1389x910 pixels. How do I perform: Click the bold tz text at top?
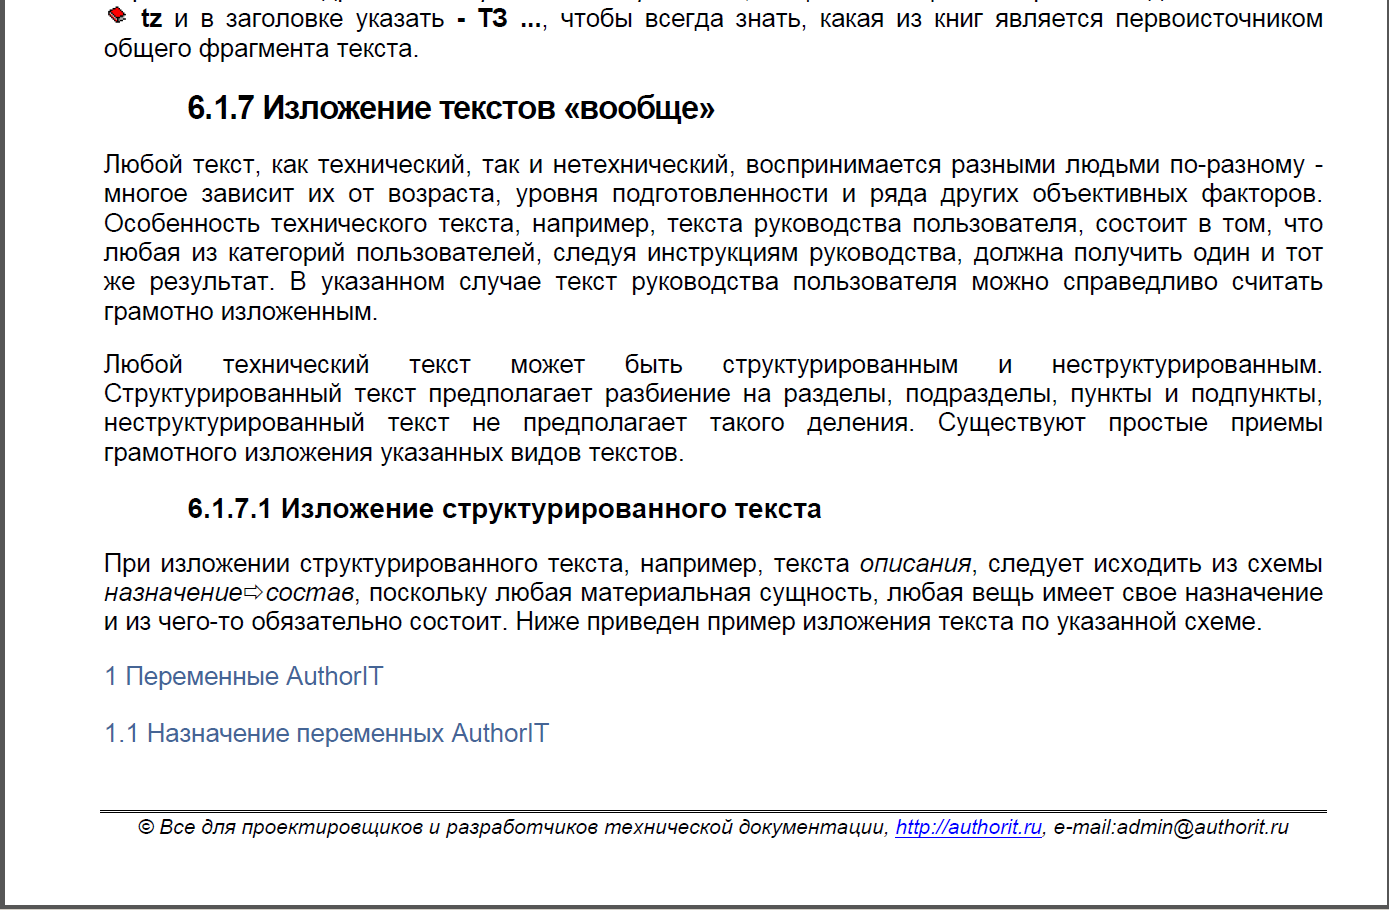(152, 19)
